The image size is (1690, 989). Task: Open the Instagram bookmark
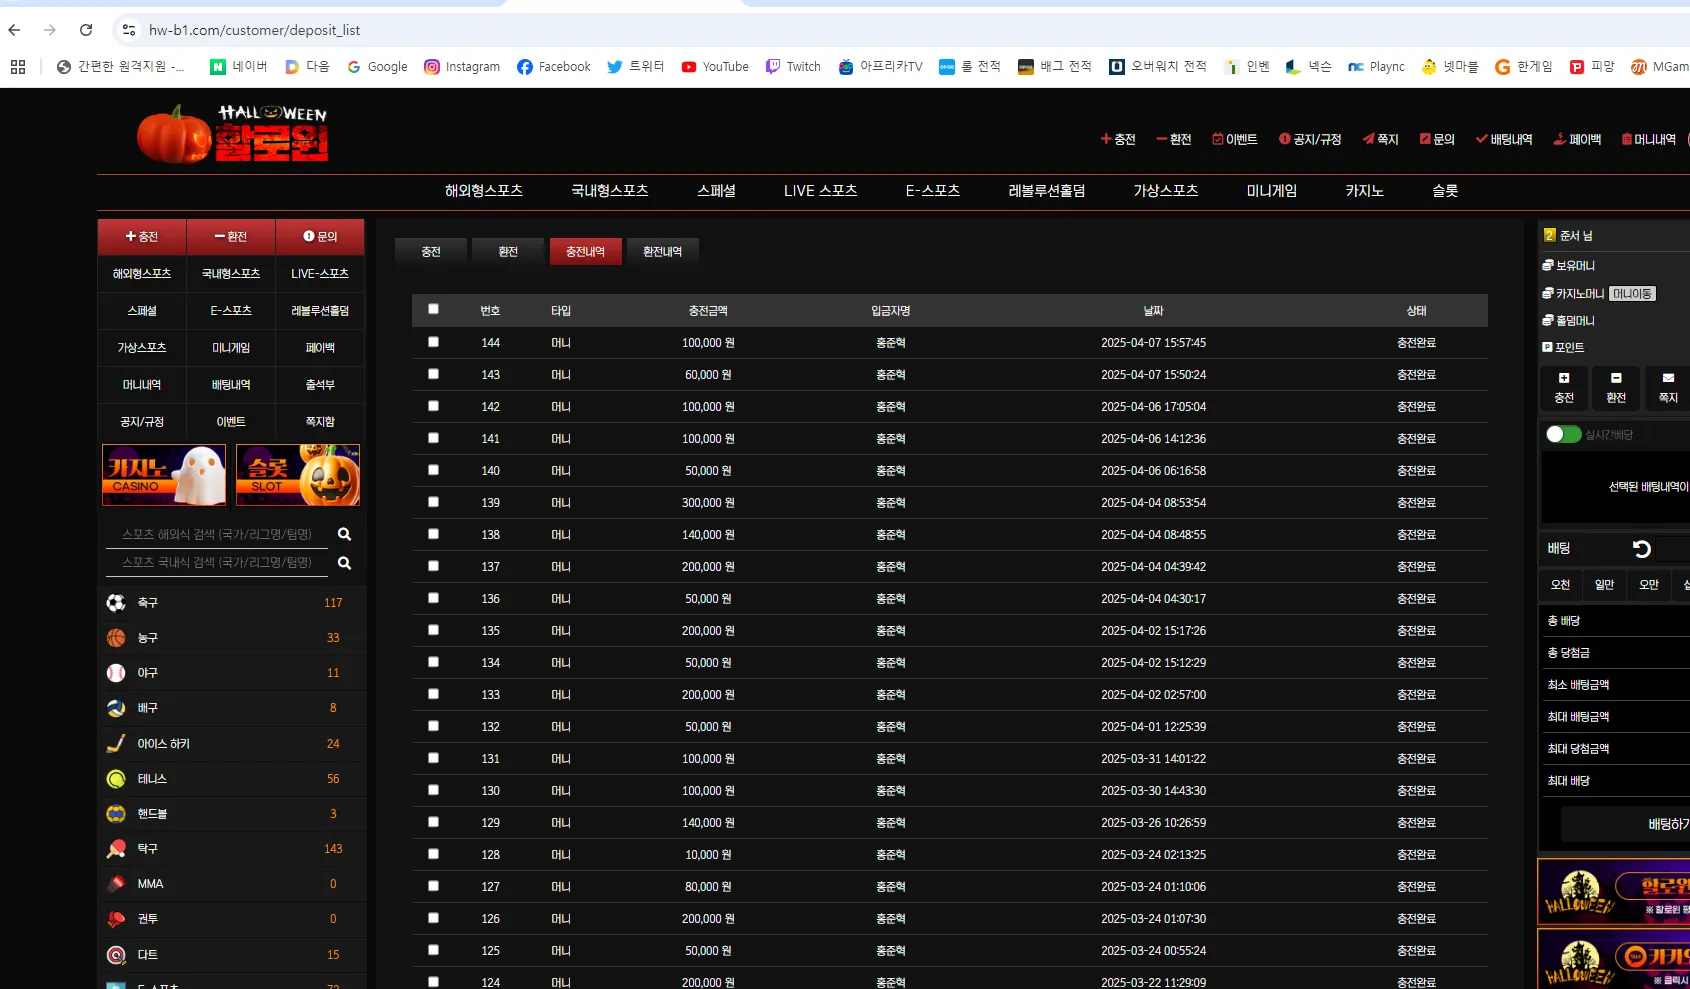[x=462, y=67]
